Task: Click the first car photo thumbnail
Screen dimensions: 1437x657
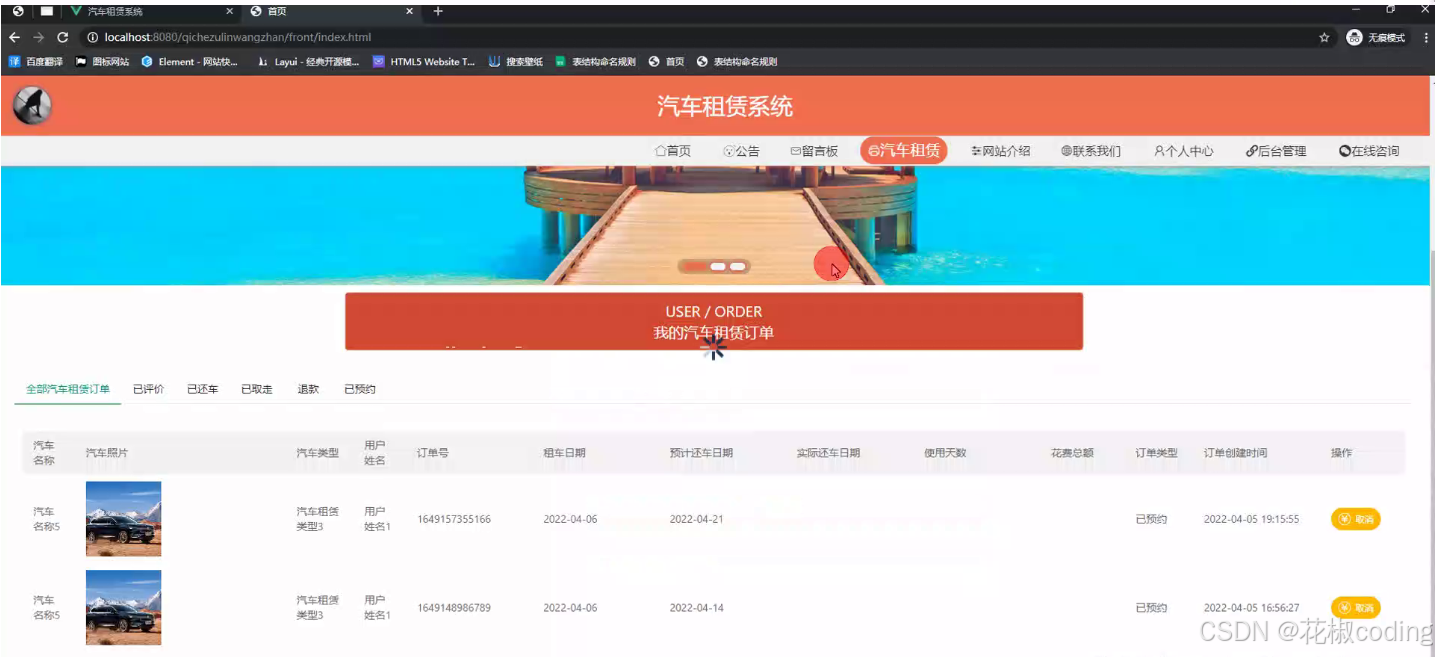Action: [123, 519]
